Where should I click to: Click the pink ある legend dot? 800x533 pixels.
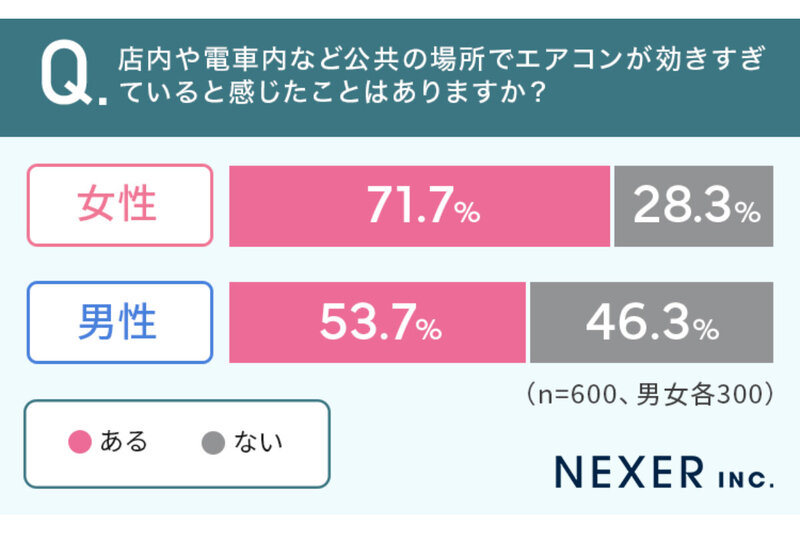click(x=80, y=442)
